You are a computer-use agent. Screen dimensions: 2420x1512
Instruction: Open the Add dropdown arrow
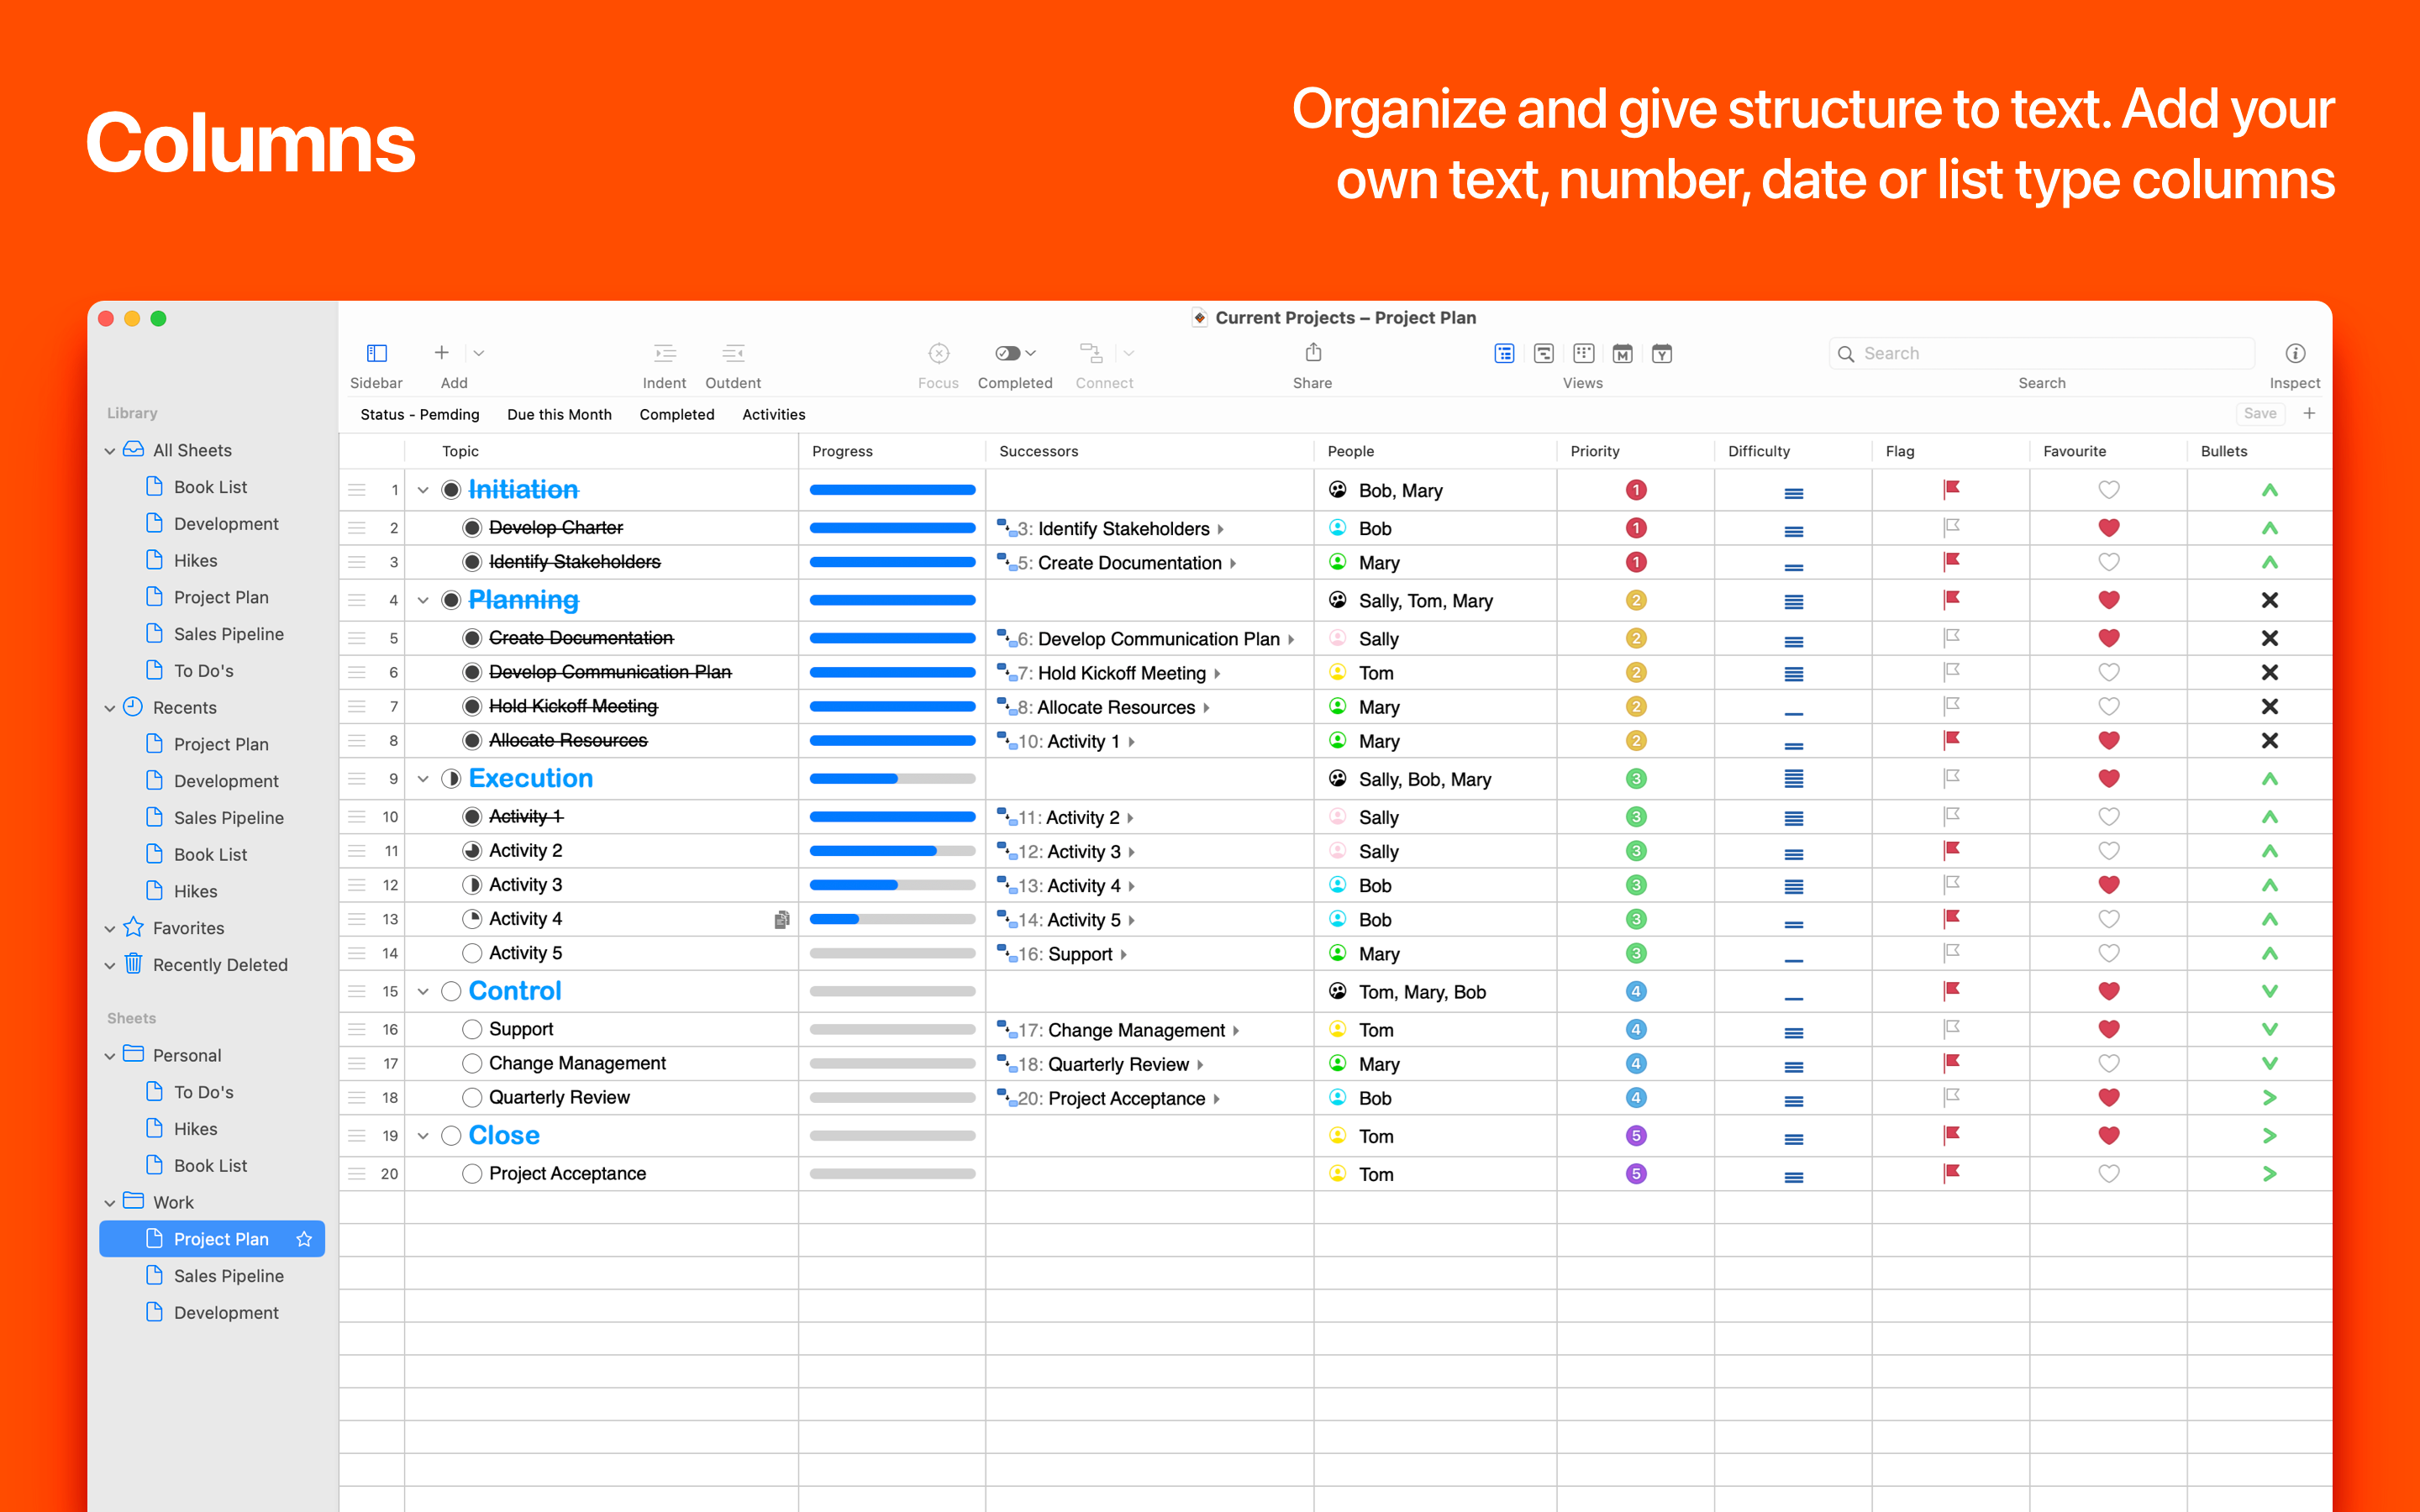[x=479, y=353]
